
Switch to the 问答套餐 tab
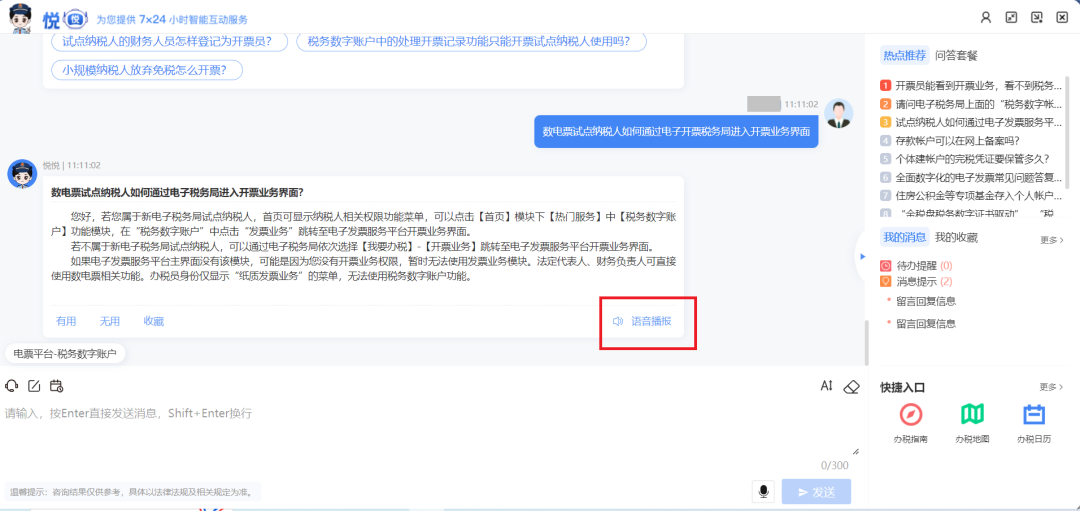pyautogui.click(x=956, y=55)
